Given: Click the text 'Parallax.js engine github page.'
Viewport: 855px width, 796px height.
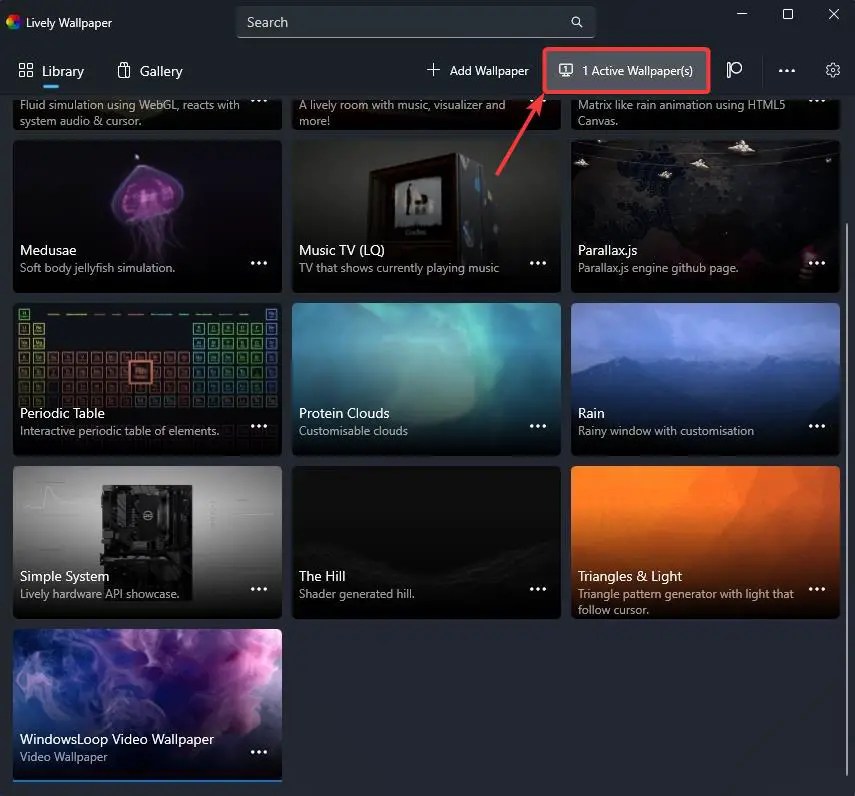Looking at the screenshot, I should pyautogui.click(x=658, y=268).
